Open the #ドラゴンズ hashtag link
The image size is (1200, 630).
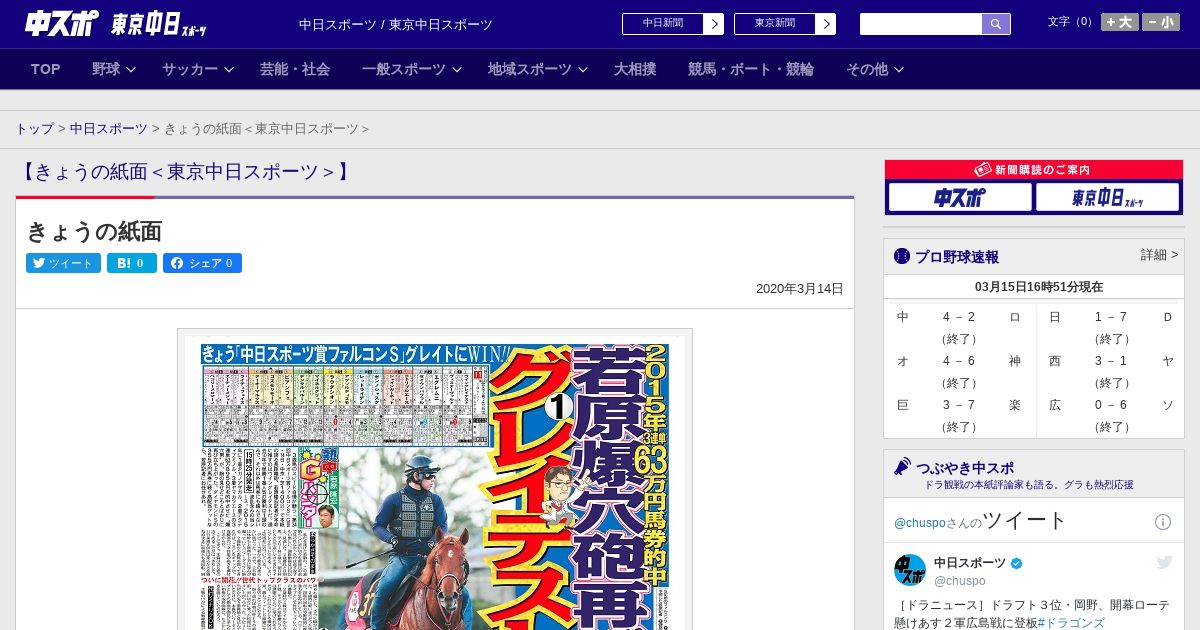1071,623
